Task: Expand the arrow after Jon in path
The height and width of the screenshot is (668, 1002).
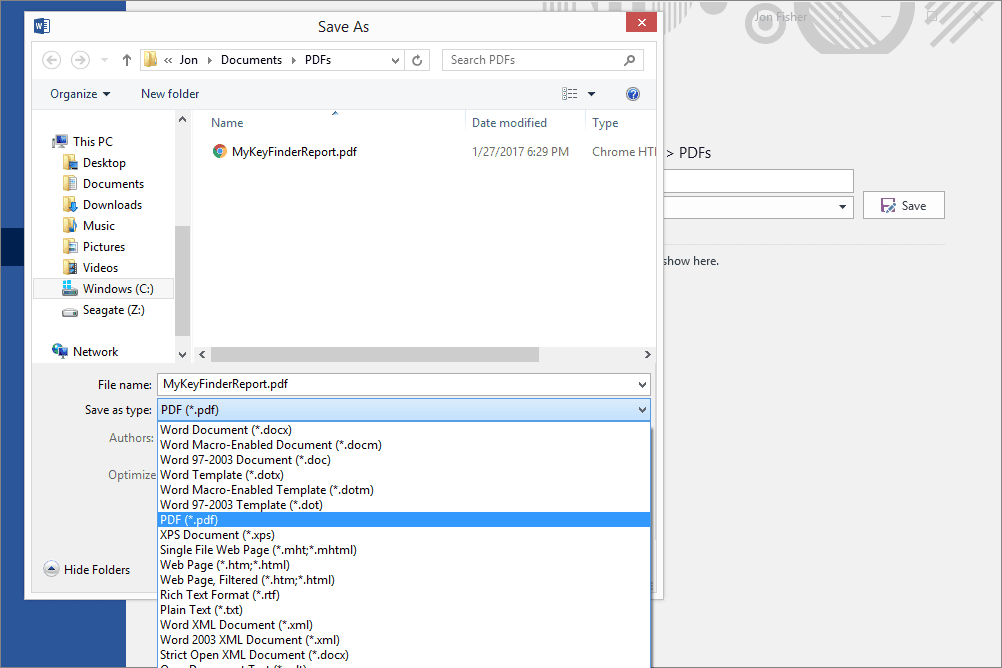Action: pos(210,60)
